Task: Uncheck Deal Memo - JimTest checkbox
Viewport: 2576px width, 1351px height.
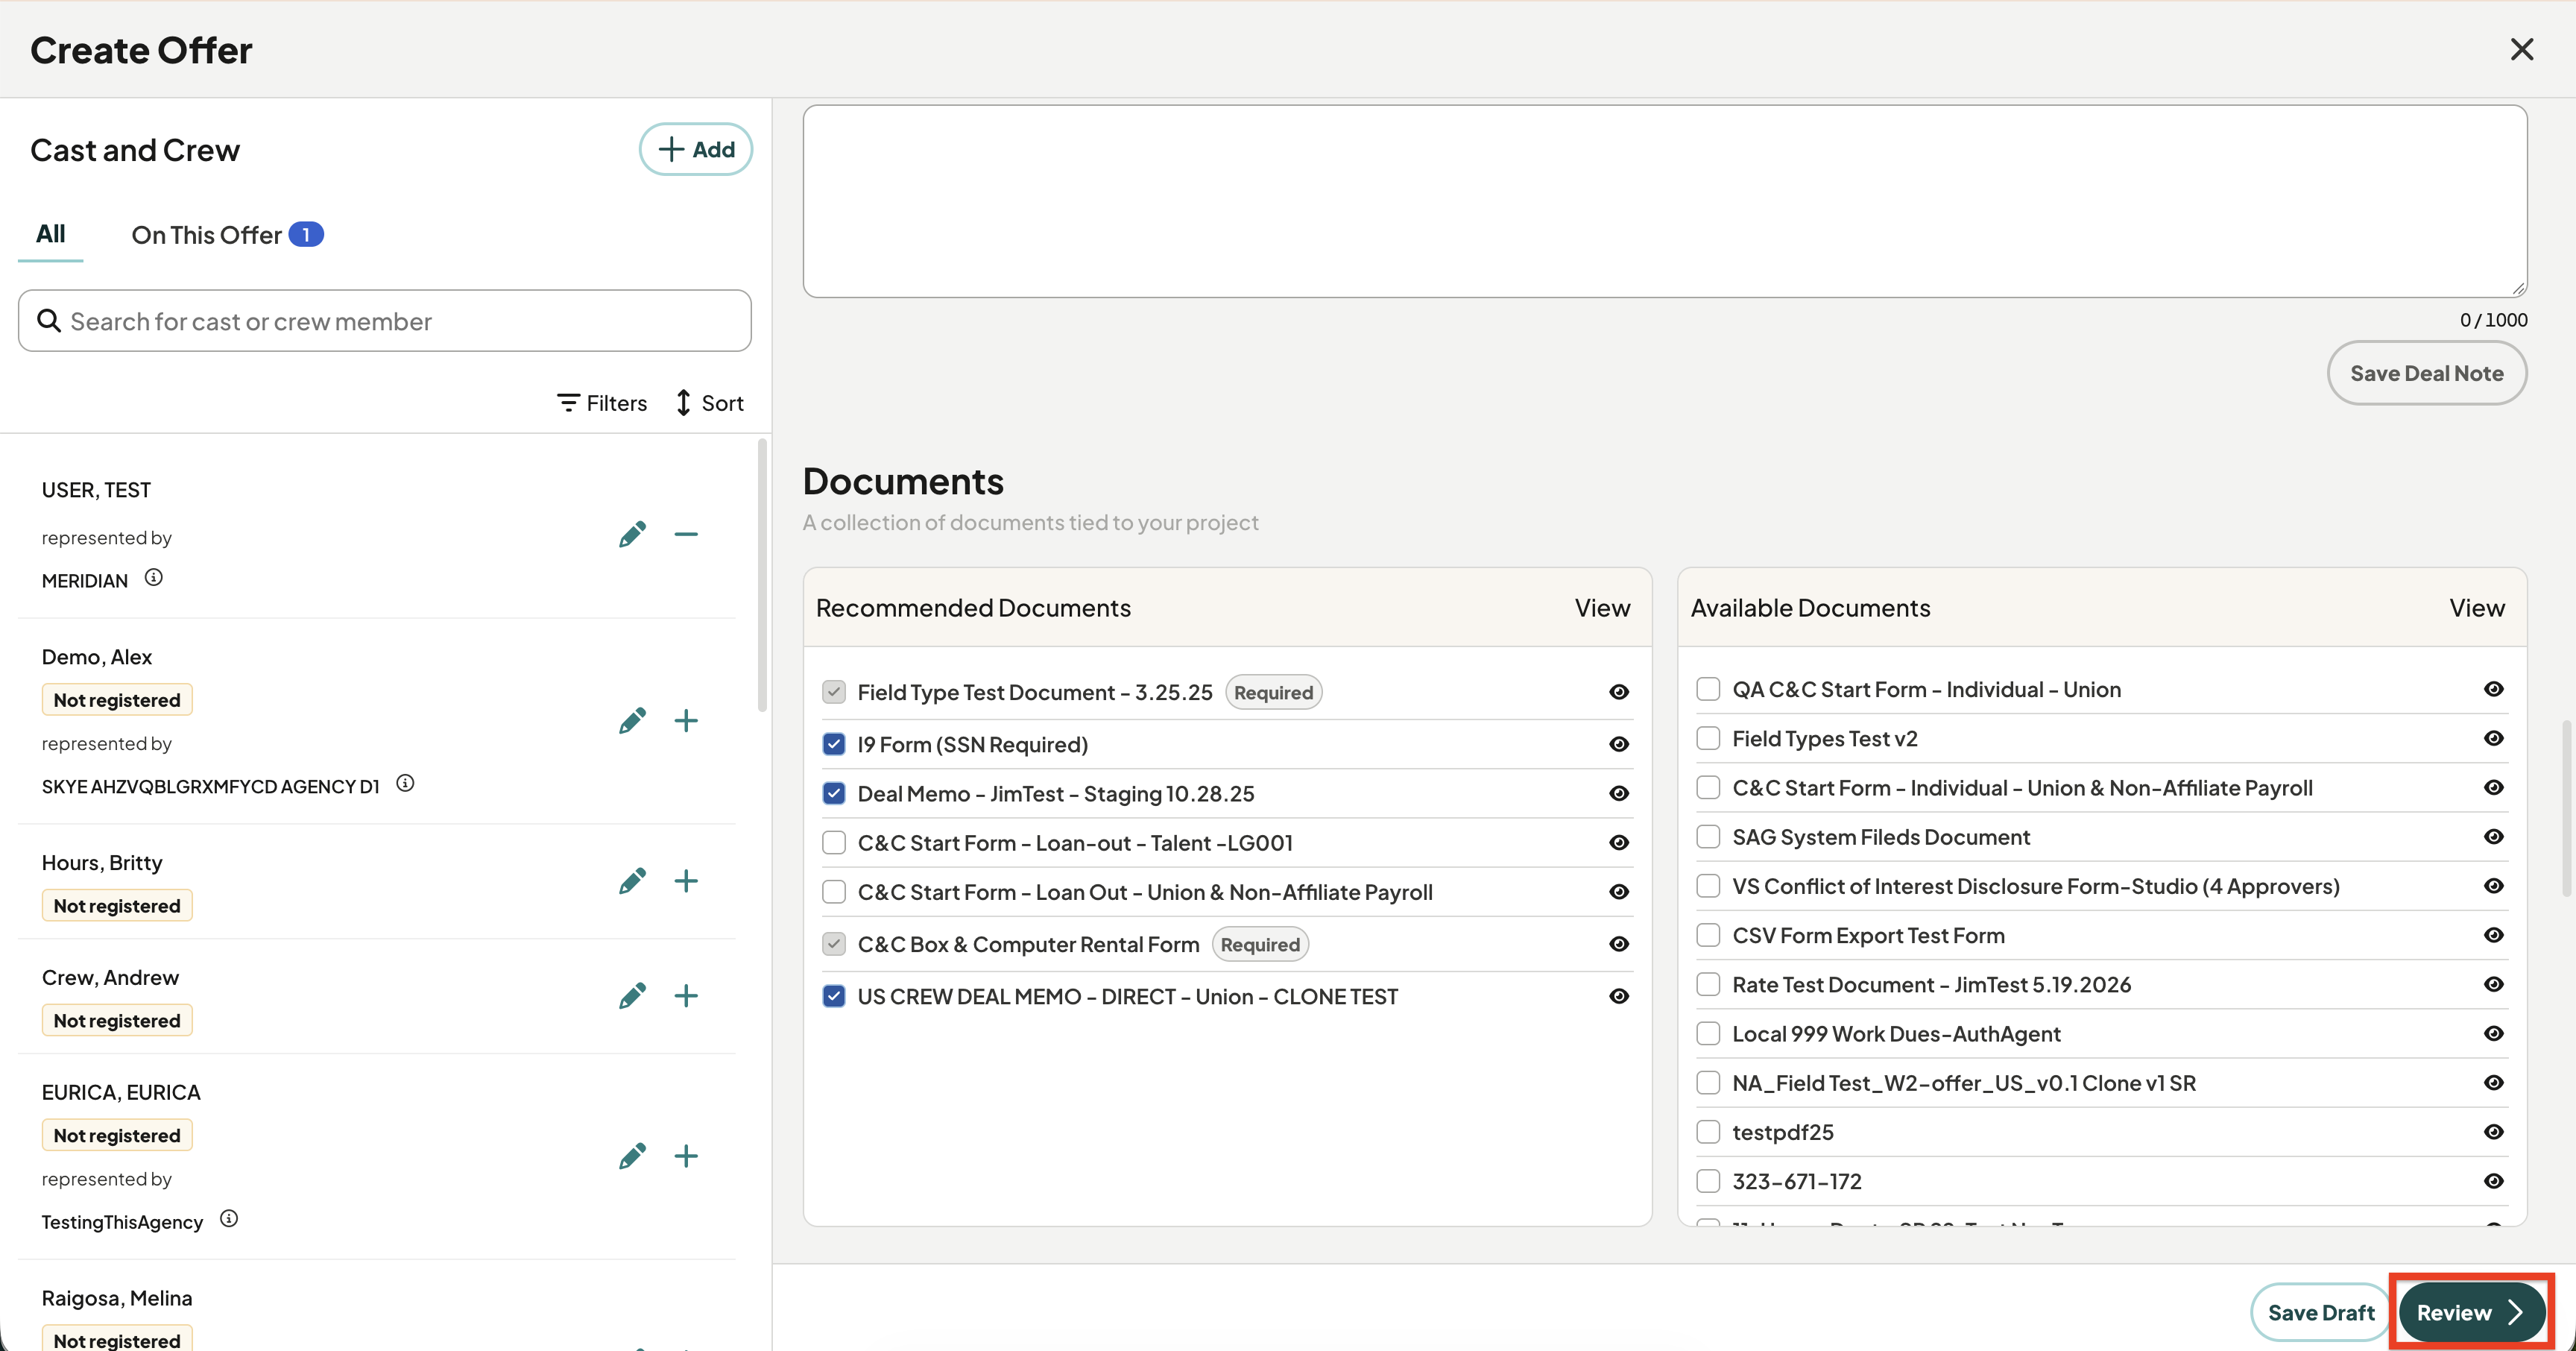Action: (834, 794)
